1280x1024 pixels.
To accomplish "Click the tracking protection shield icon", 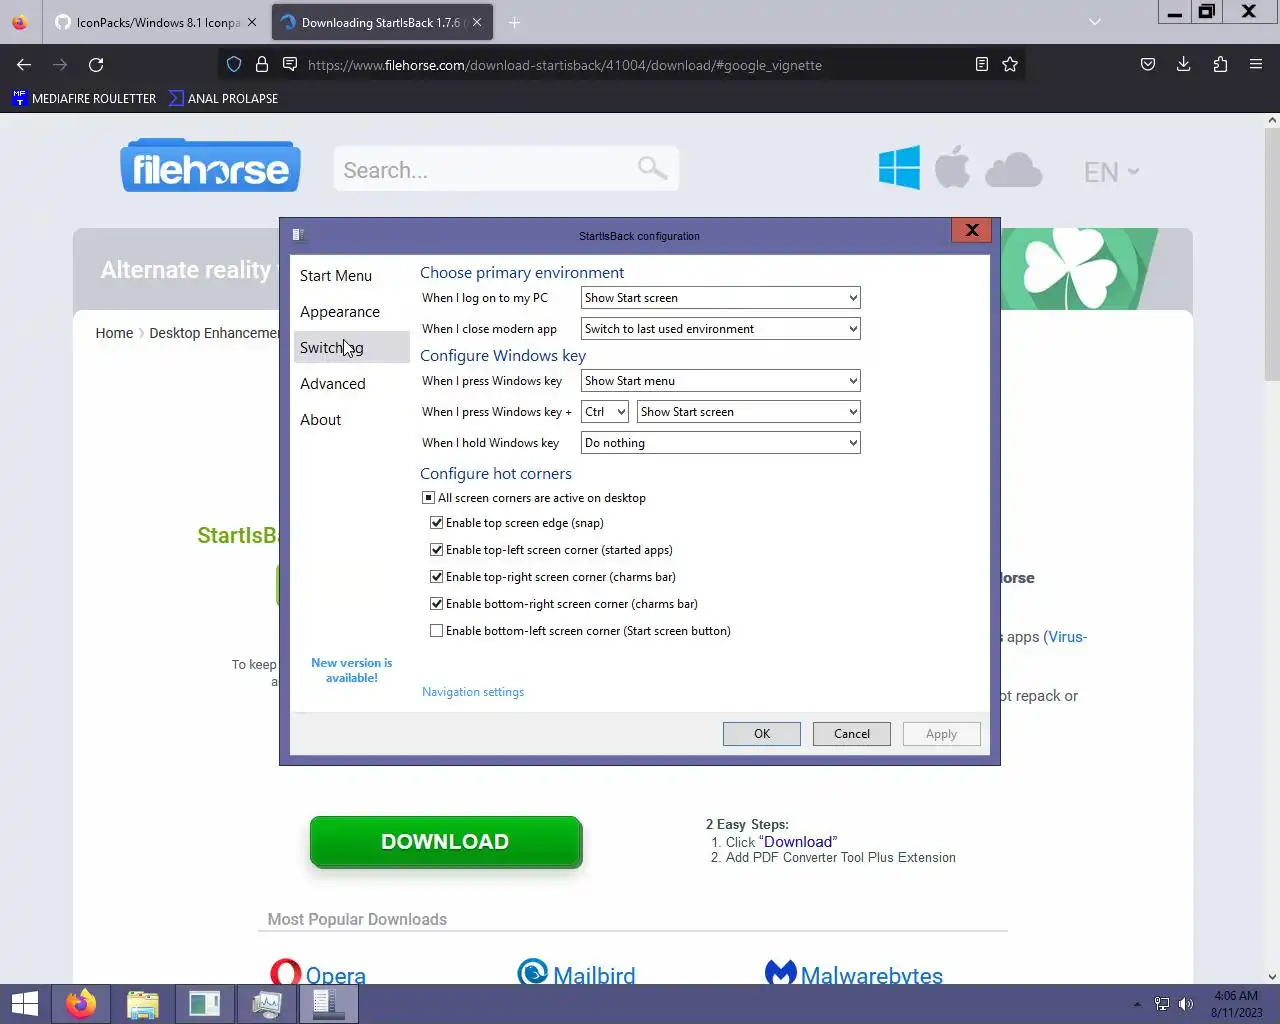I will [x=234, y=65].
